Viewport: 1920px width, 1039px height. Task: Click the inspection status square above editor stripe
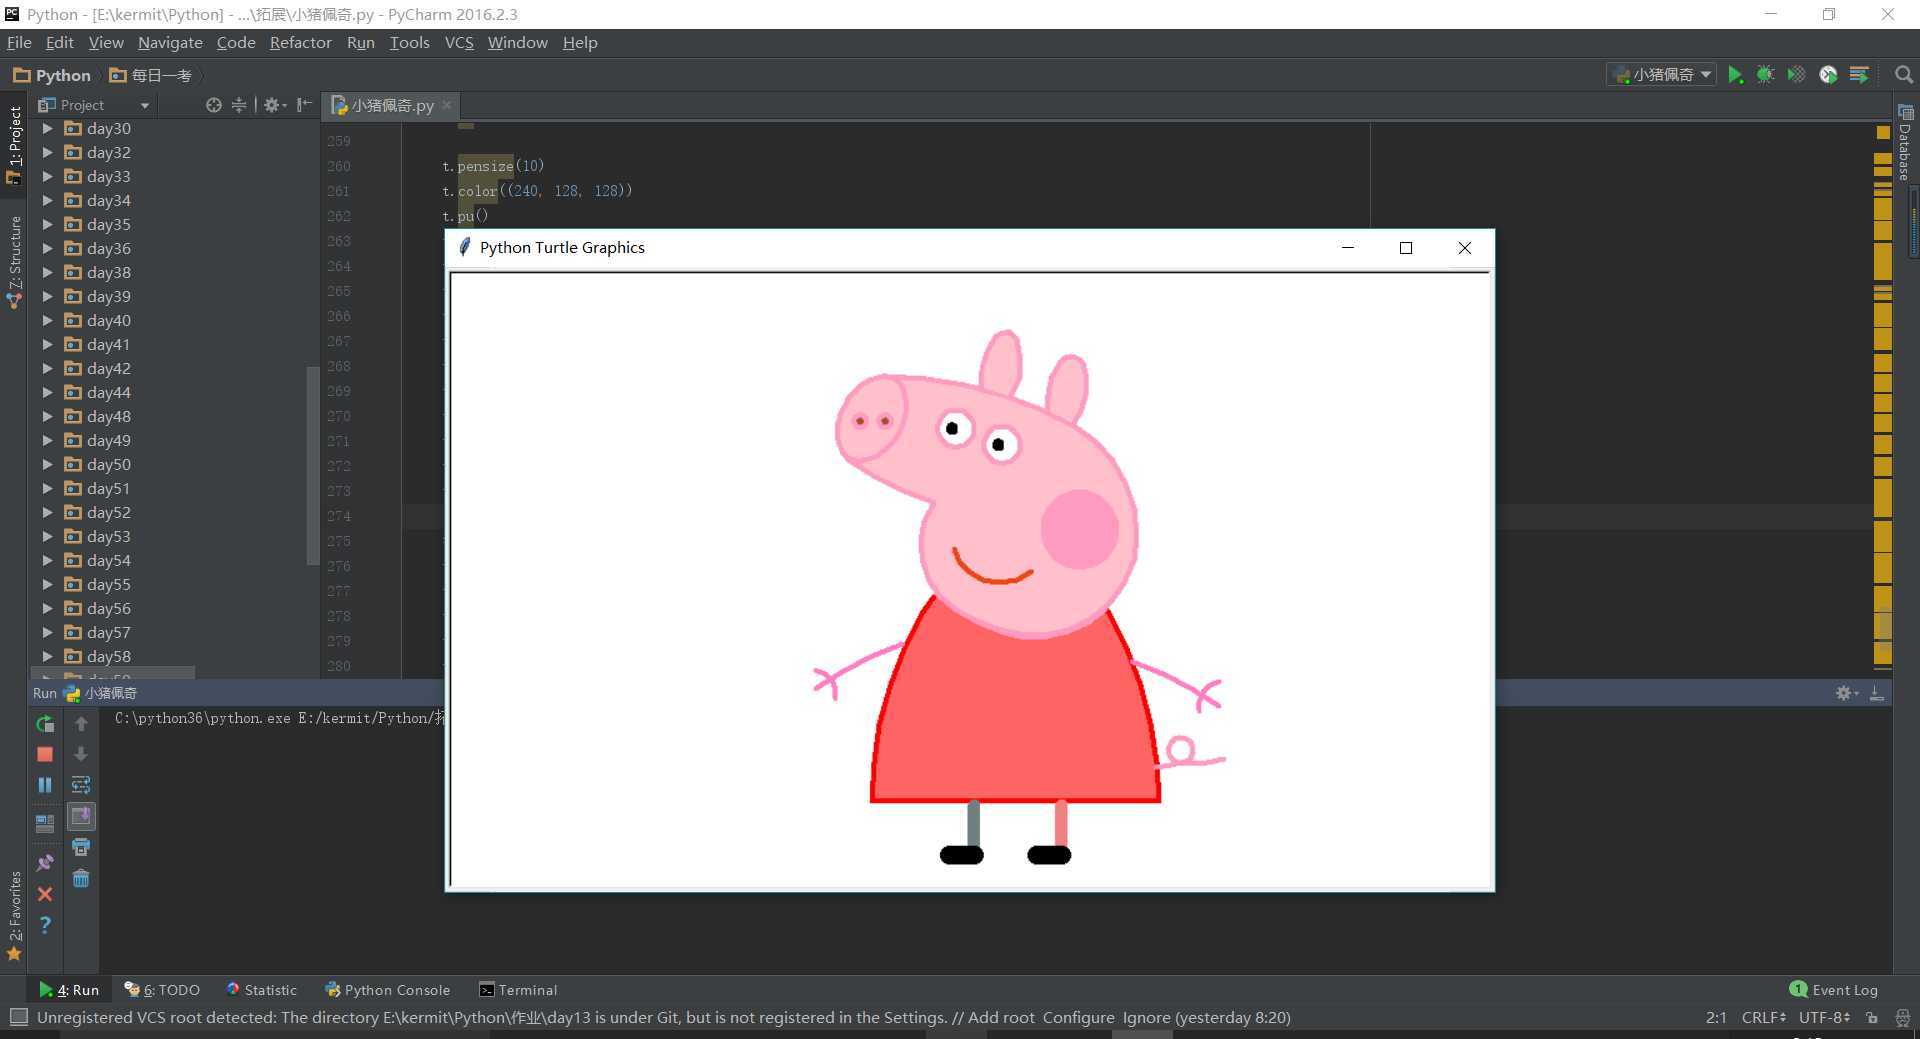click(1883, 132)
